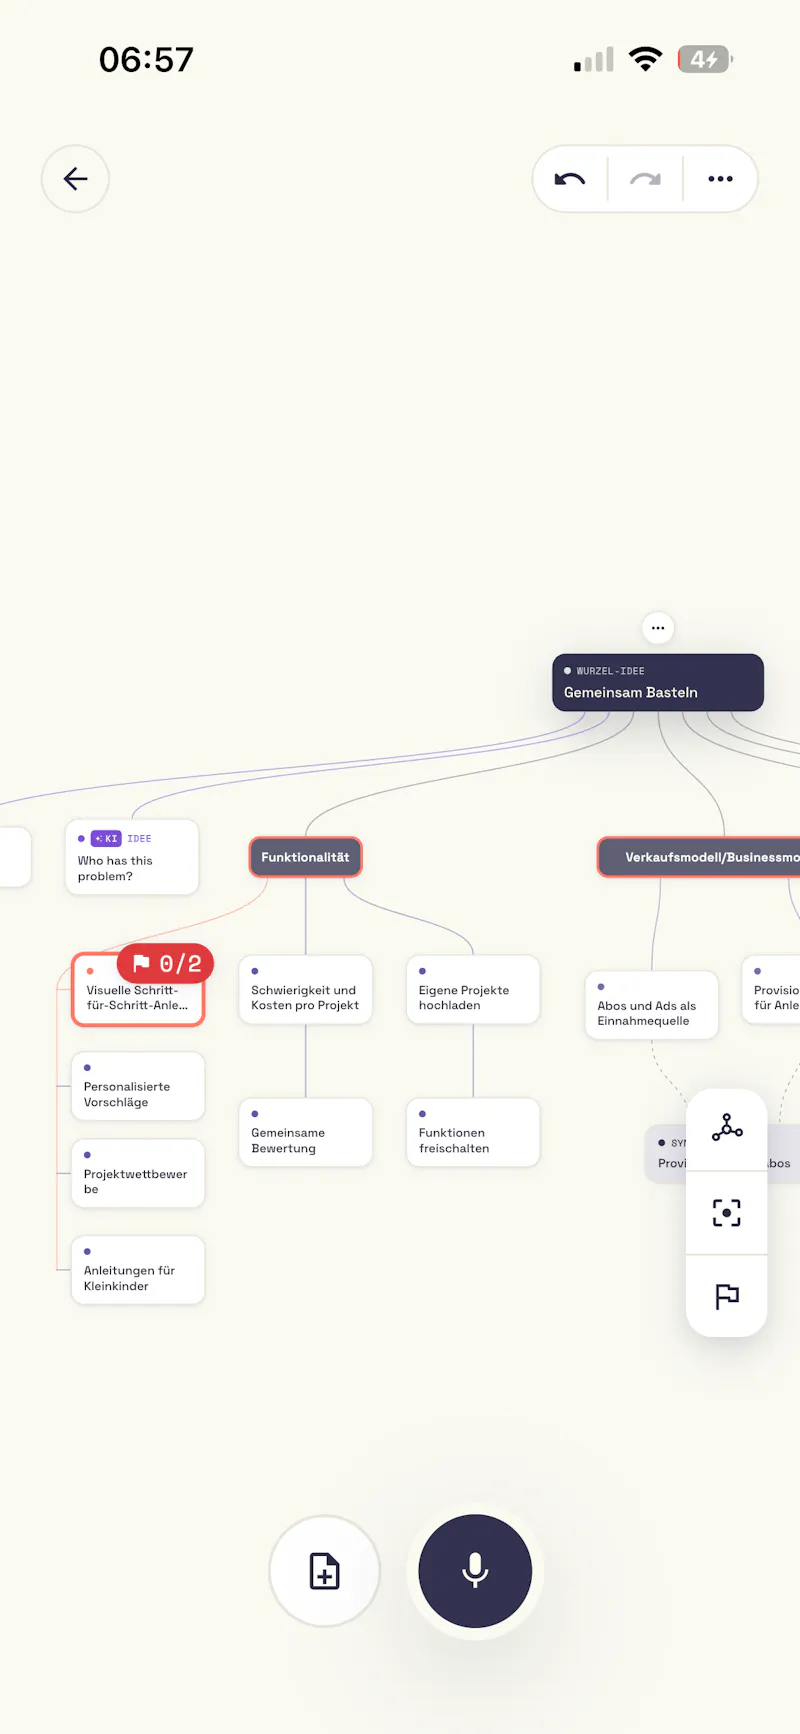The height and width of the screenshot is (1734, 800).
Task: Select the Gemeinsam Basteln root node
Action: pyautogui.click(x=658, y=683)
